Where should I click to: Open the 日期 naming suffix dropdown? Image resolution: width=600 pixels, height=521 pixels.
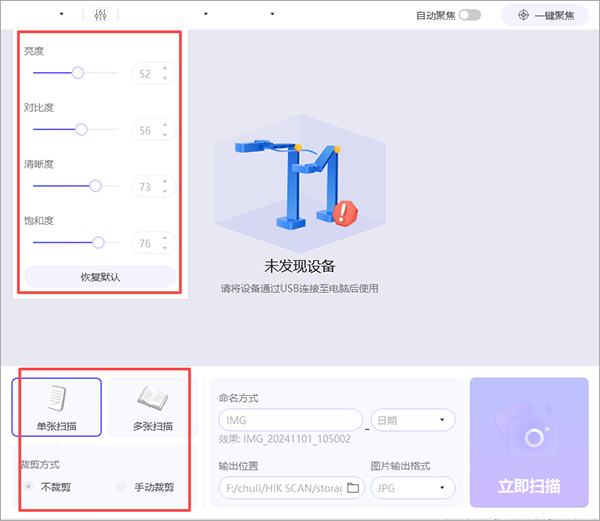point(413,420)
